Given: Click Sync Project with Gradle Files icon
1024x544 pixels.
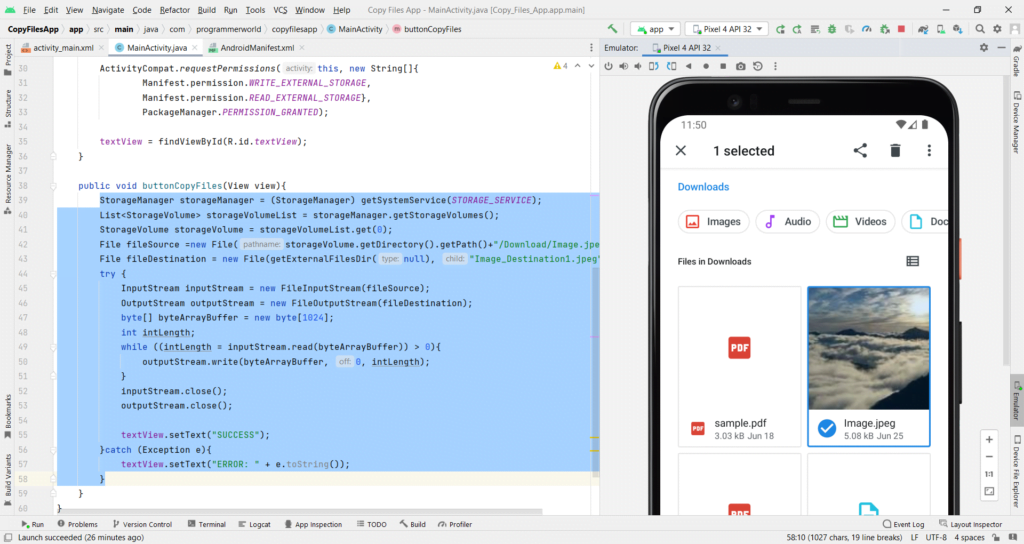Looking at the screenshot, I should [x=923, y=29].
